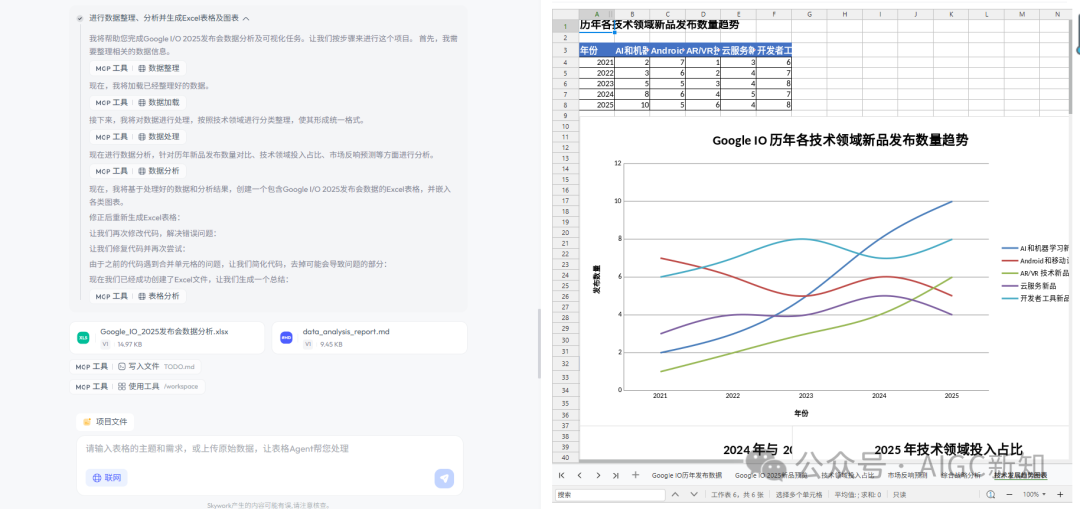
Task: Switch to 综合战略分析 sheet tab
Action: tap(961, 475)
